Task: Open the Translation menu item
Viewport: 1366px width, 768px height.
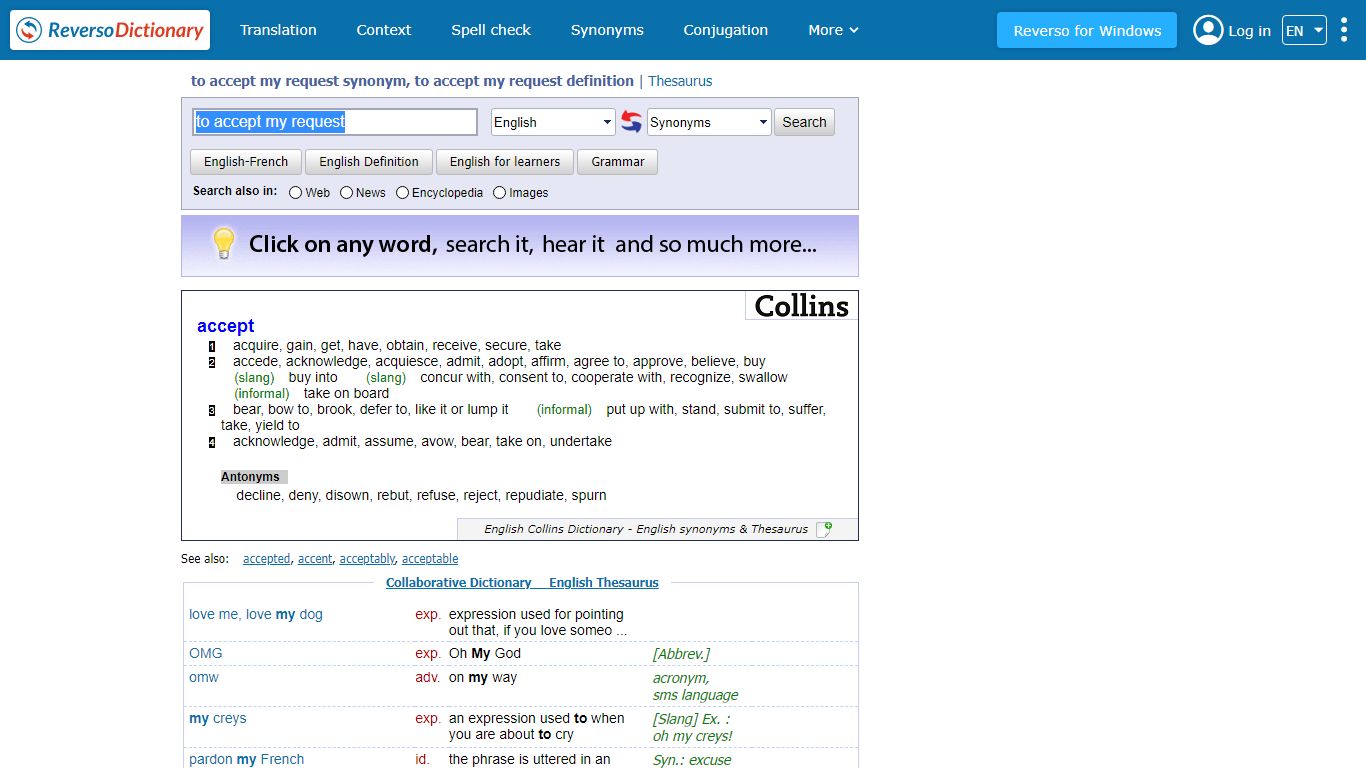Action: [x=278, y=30]
